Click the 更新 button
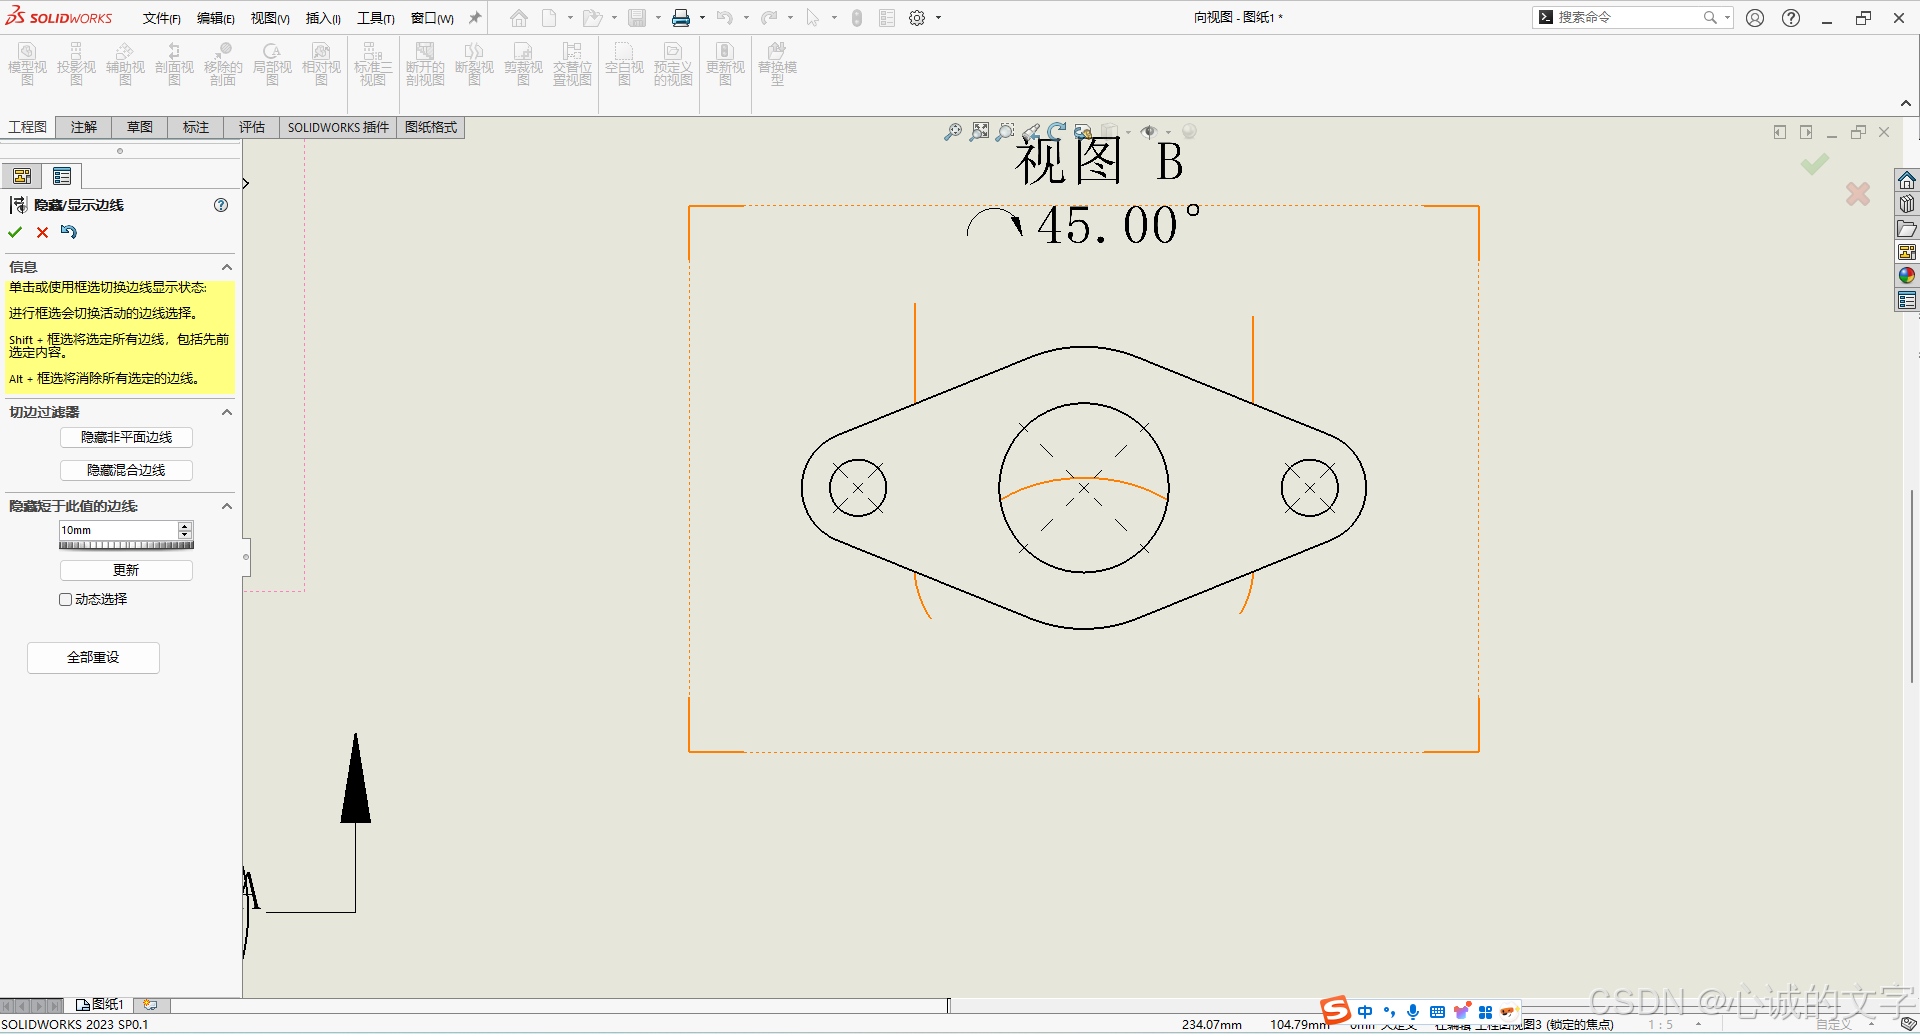 pos(126,571)
